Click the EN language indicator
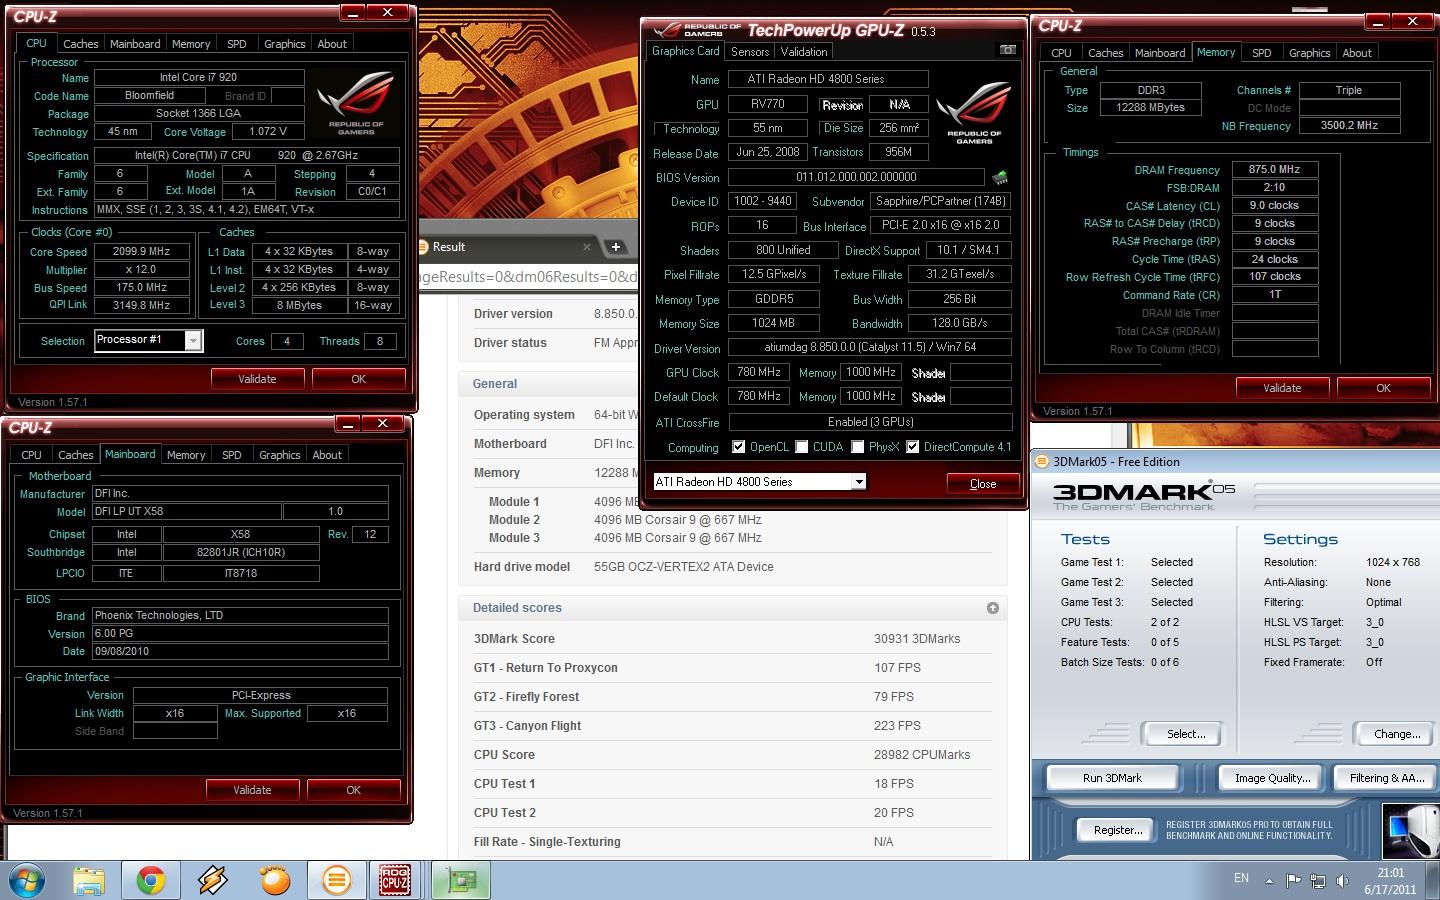Viewport: 1440px width, 900px height. [x=1241, y=878]
